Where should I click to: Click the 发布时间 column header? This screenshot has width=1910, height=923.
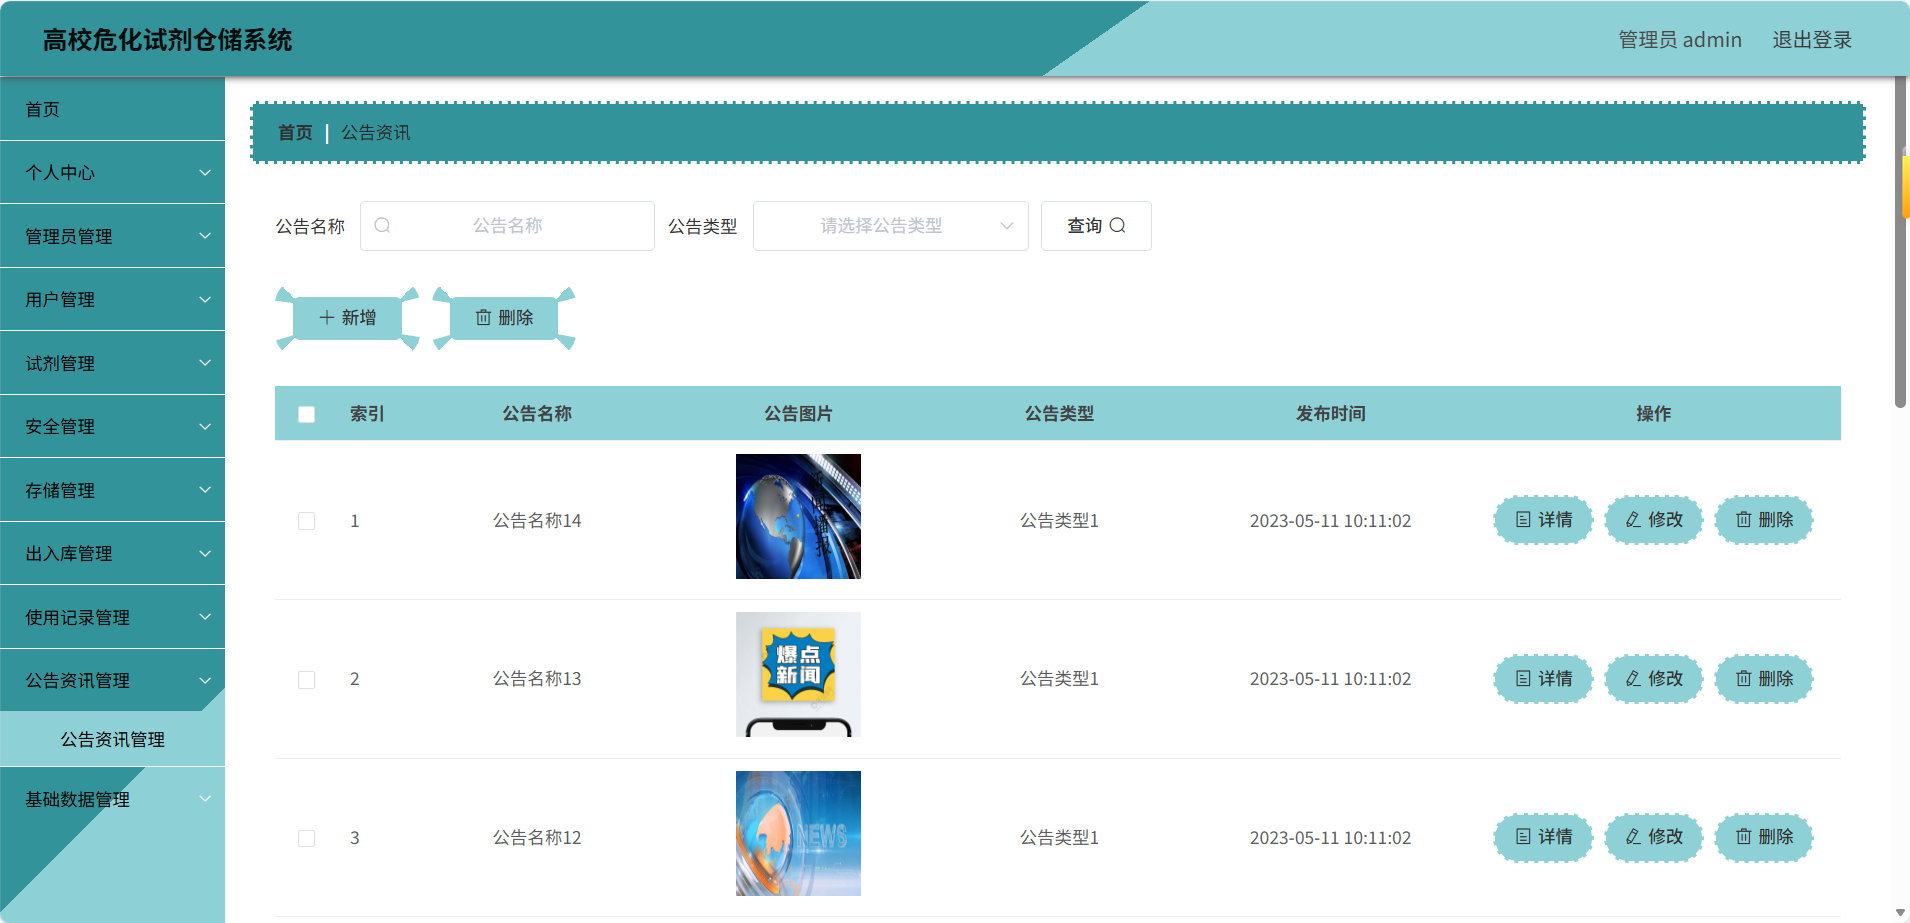pos(1331,414)
